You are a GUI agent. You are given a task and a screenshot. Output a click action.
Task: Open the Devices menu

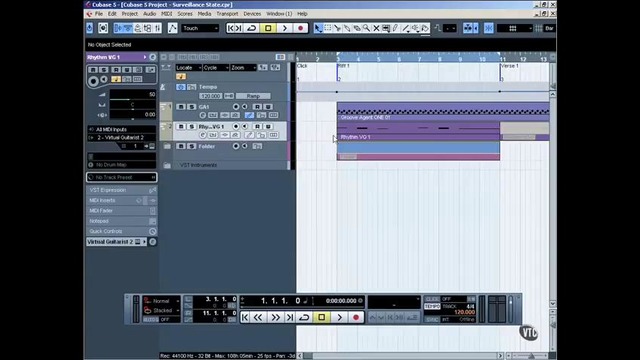point(252,13)
